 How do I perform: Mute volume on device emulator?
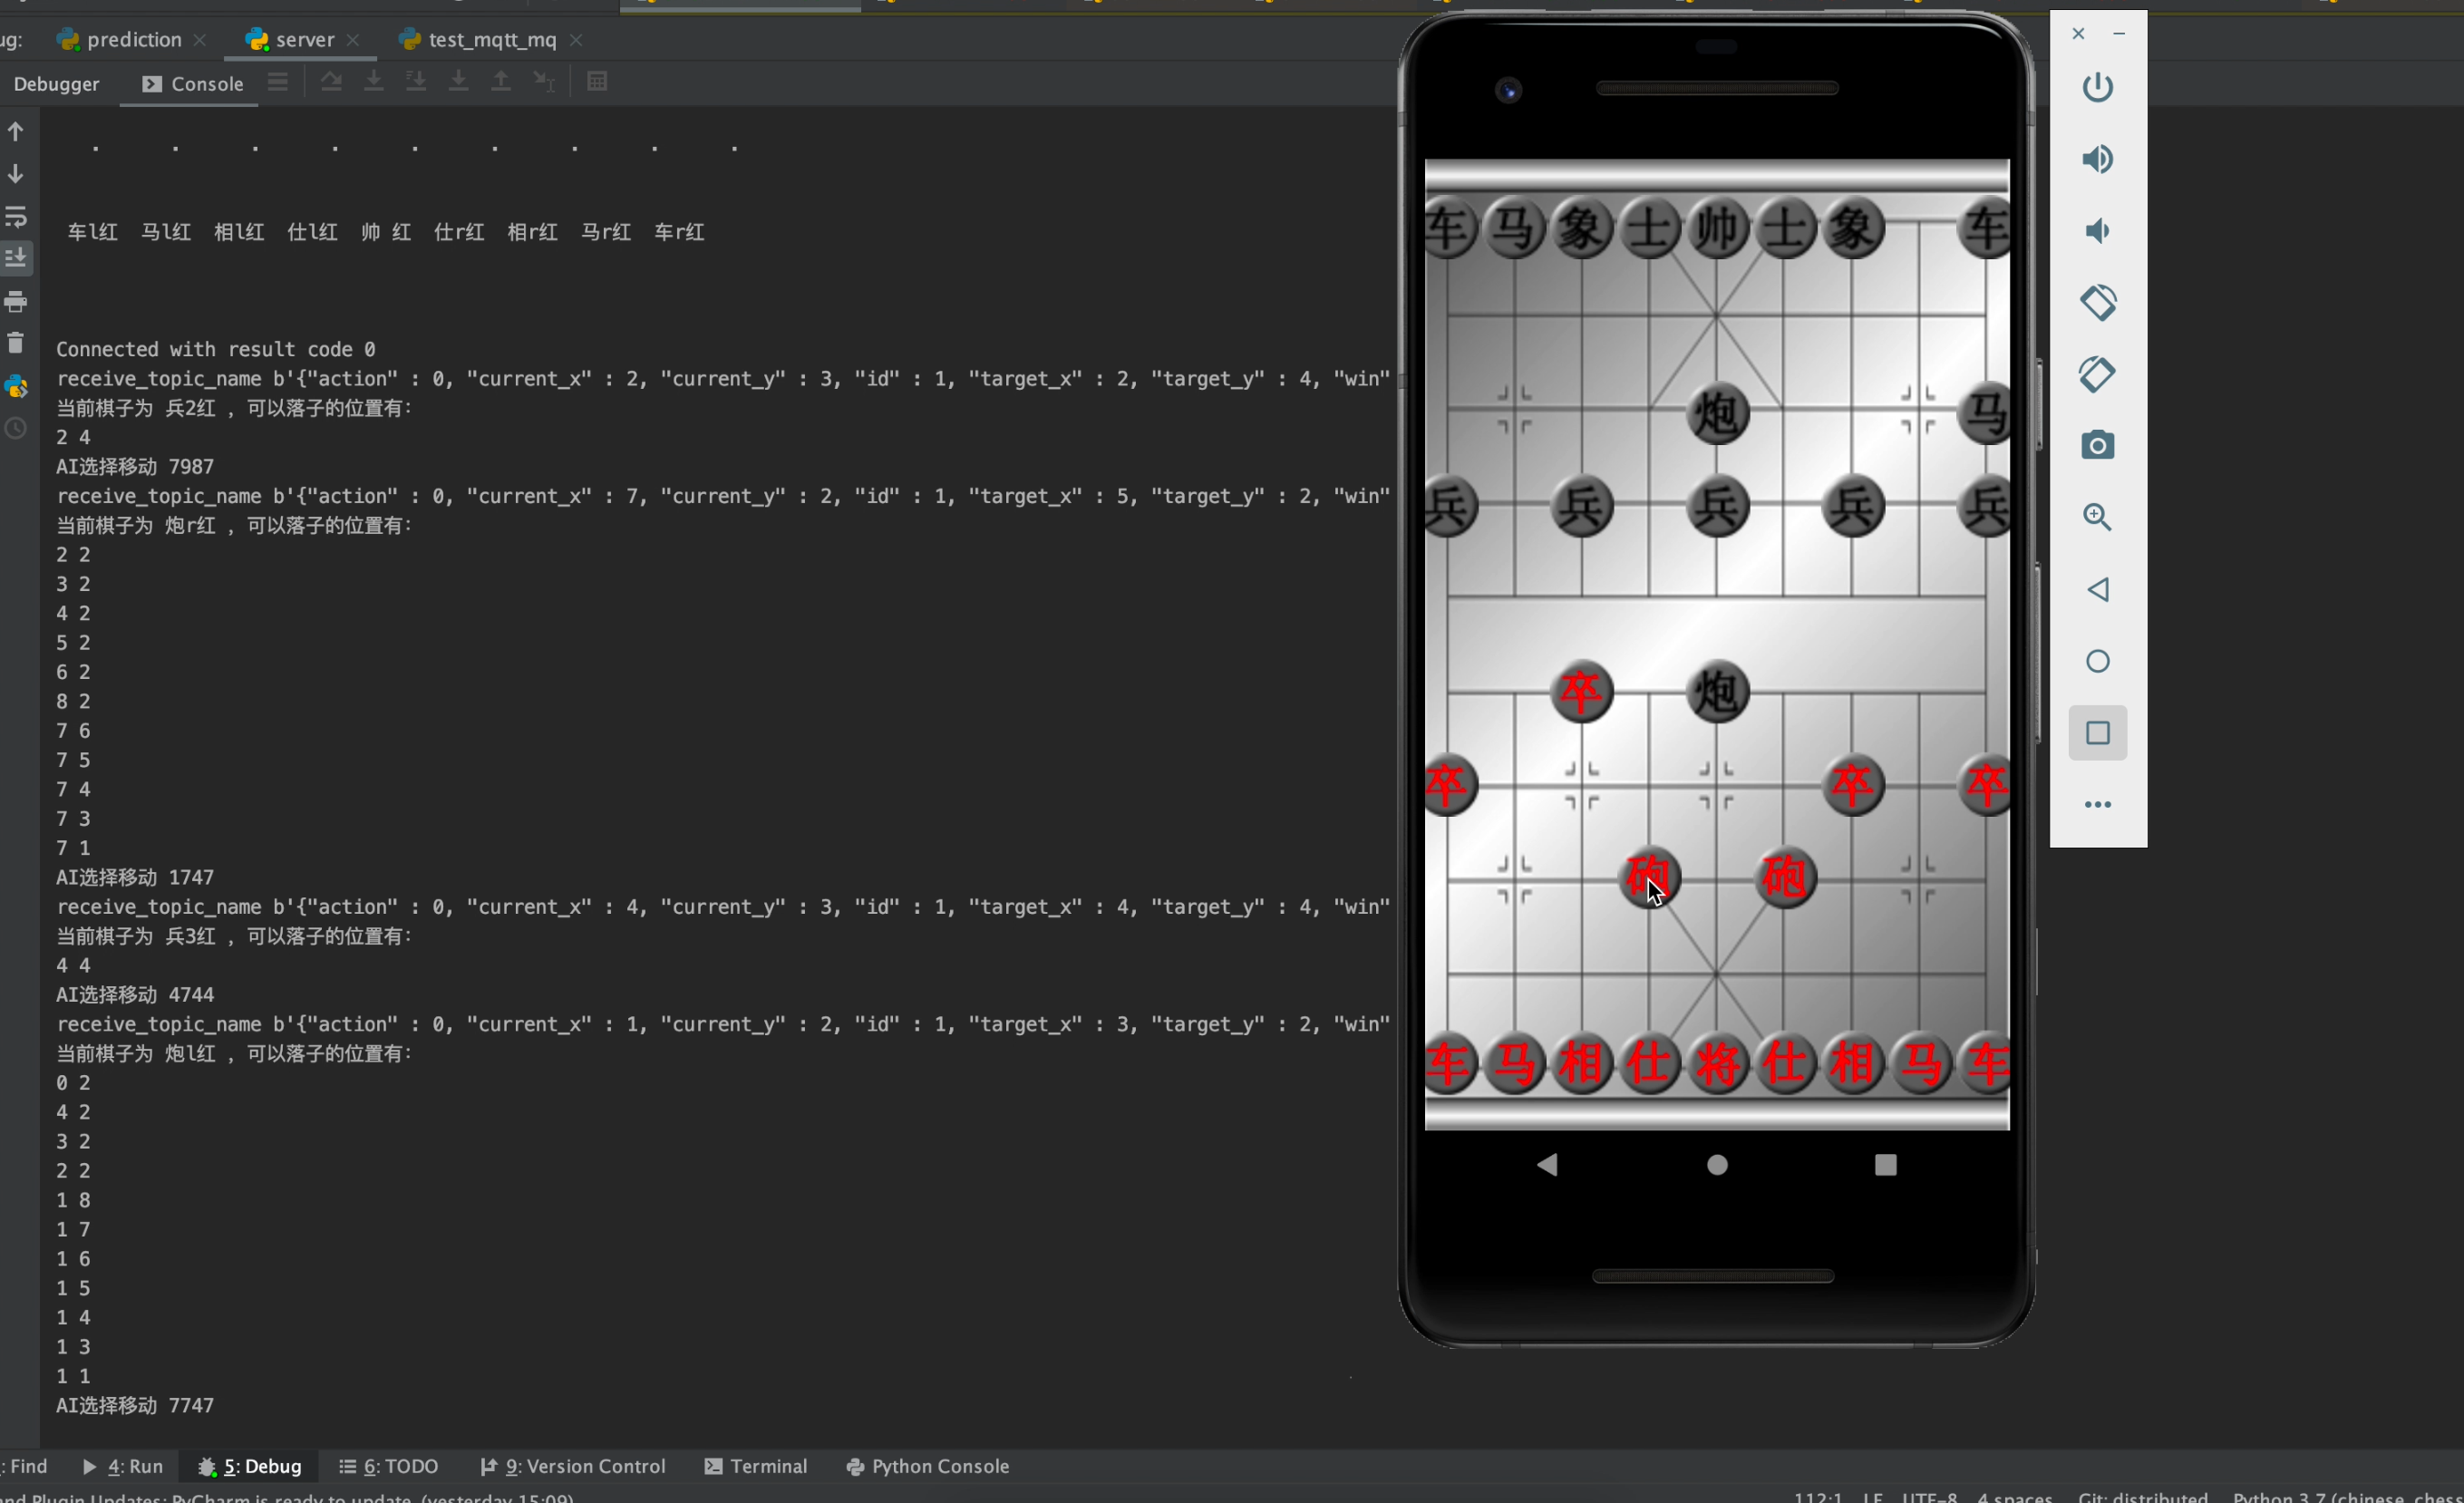[x=2098, y=230]
